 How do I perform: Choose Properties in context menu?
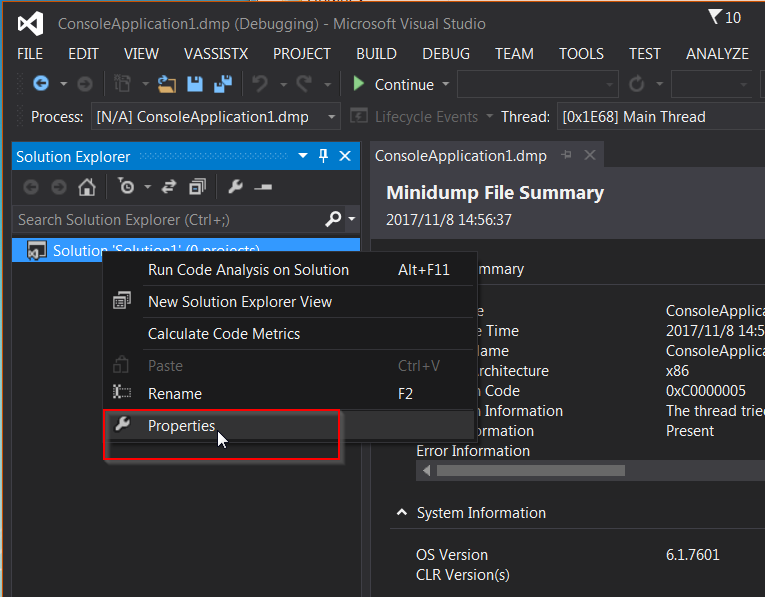pos(290,426)
